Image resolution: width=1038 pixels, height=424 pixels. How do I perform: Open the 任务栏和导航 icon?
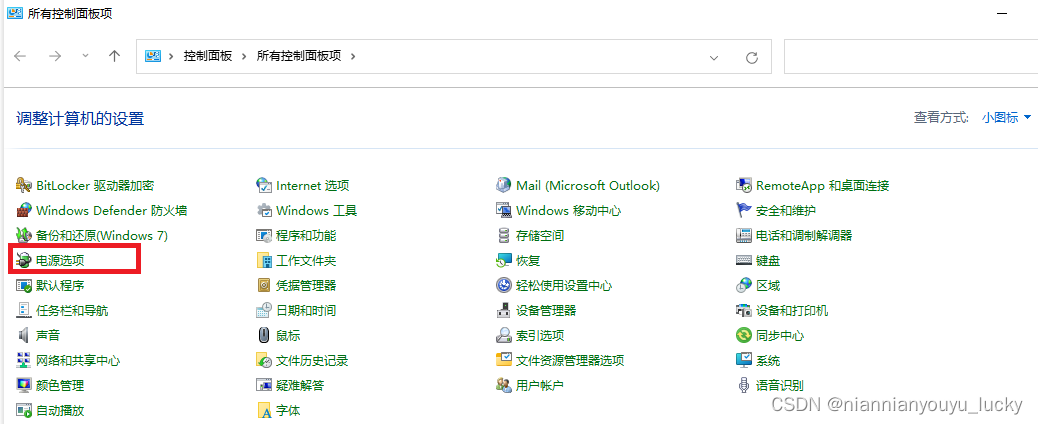[x=24, y=310]
